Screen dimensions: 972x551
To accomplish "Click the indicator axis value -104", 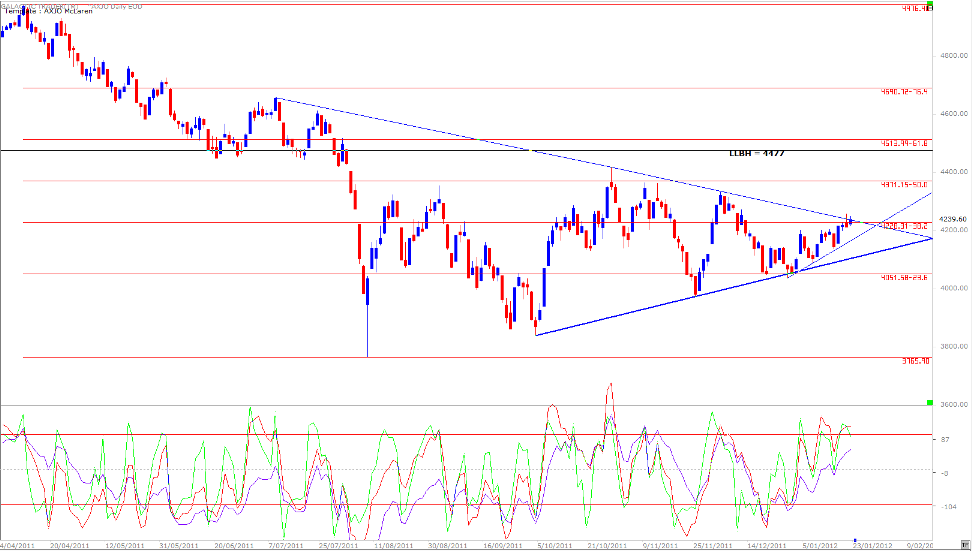I will pyautogui.click(x=948, y=507).
